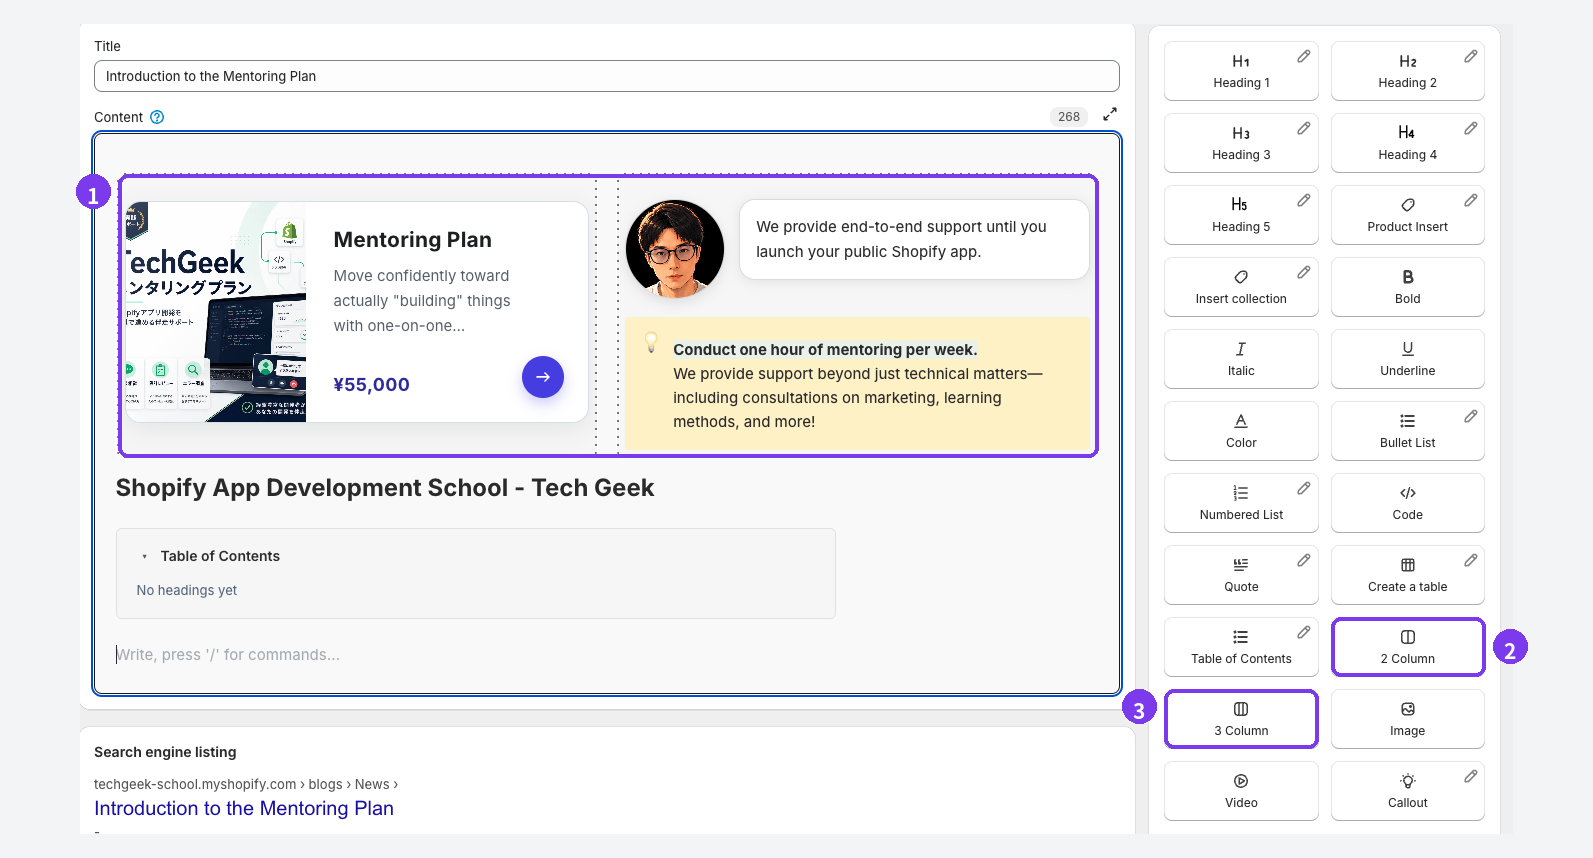
Task: Click the pencil icon on Numbered List
Action: (1304, 489)
